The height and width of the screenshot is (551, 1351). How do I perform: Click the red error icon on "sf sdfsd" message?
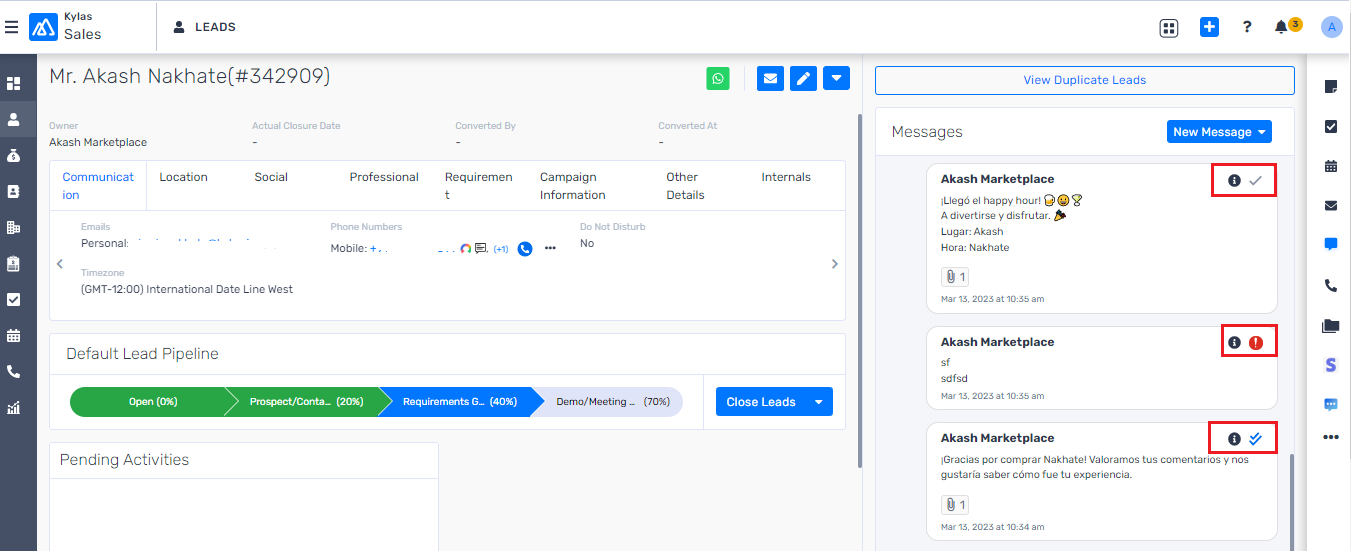(1256, 343)
